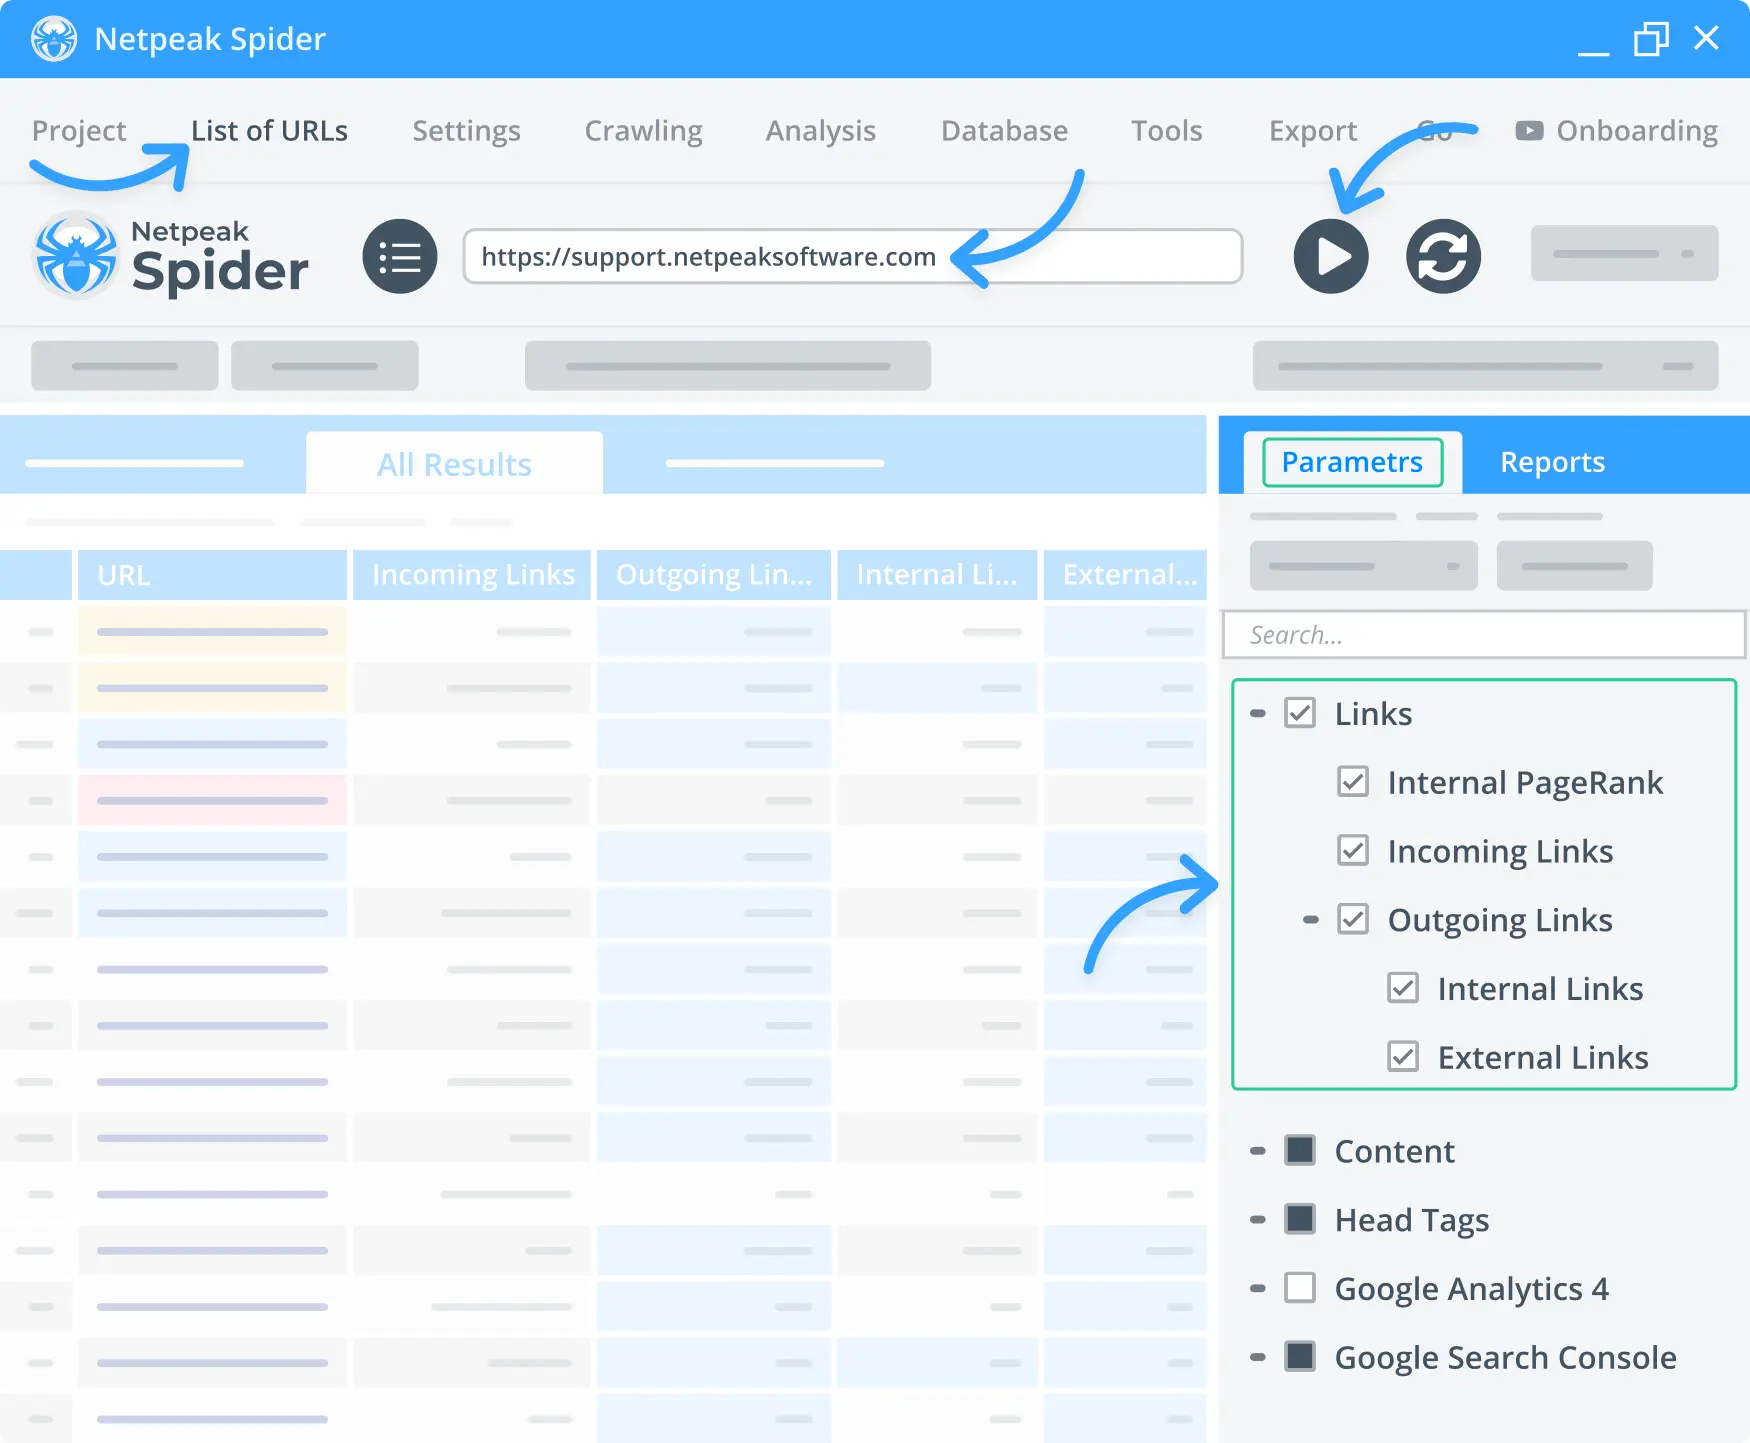Expand the Content group

1258,1151
